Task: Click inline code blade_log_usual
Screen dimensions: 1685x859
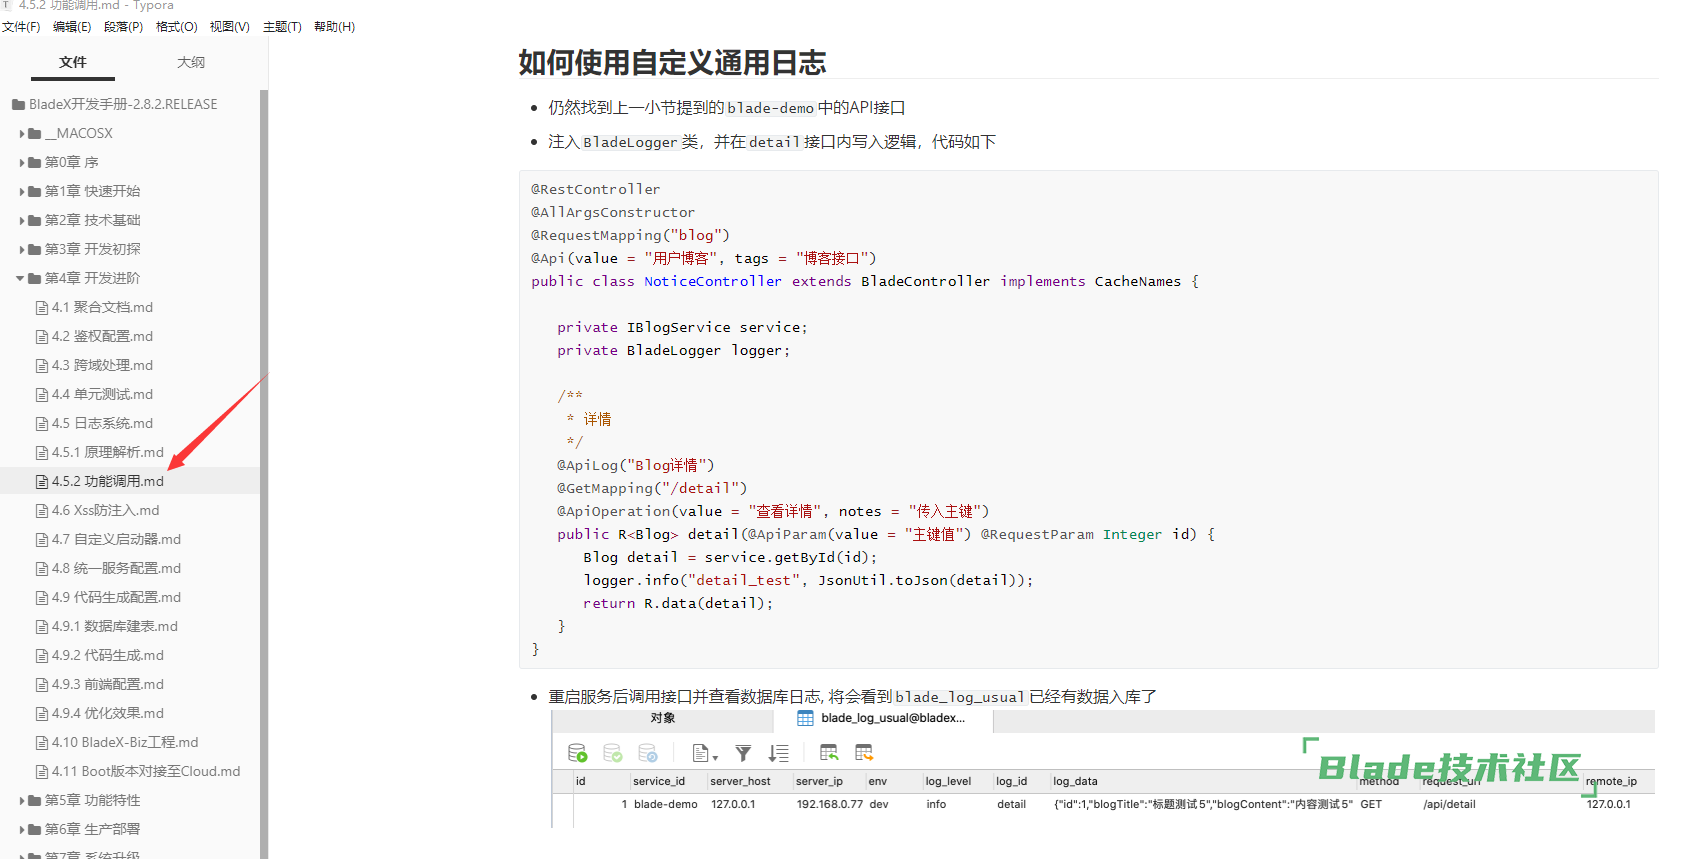Action: click(x=960, y=697)
